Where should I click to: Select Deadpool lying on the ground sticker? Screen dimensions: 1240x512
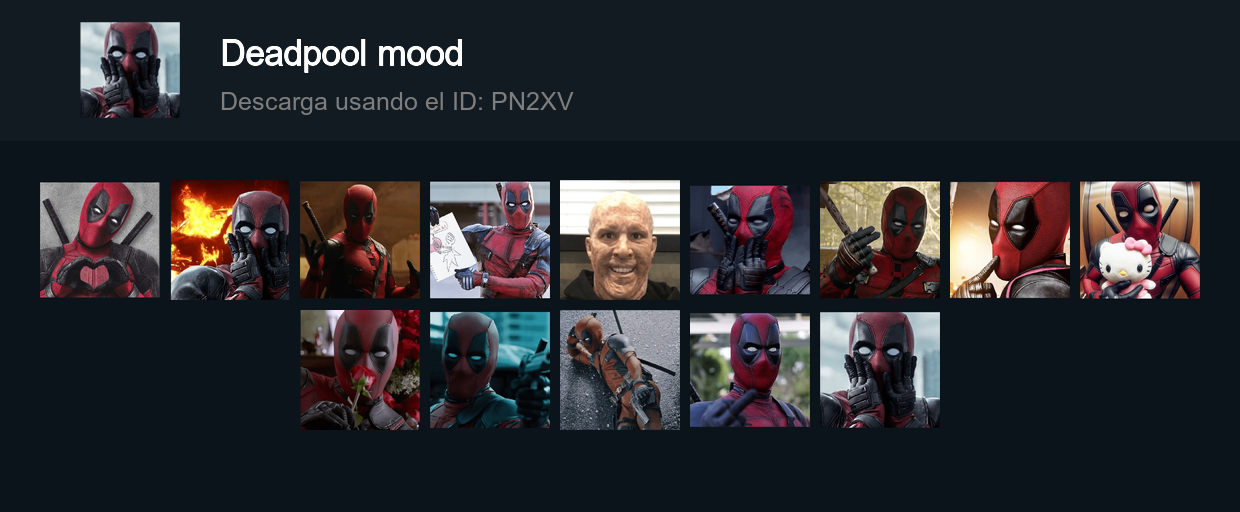click(x=620, y=370)
